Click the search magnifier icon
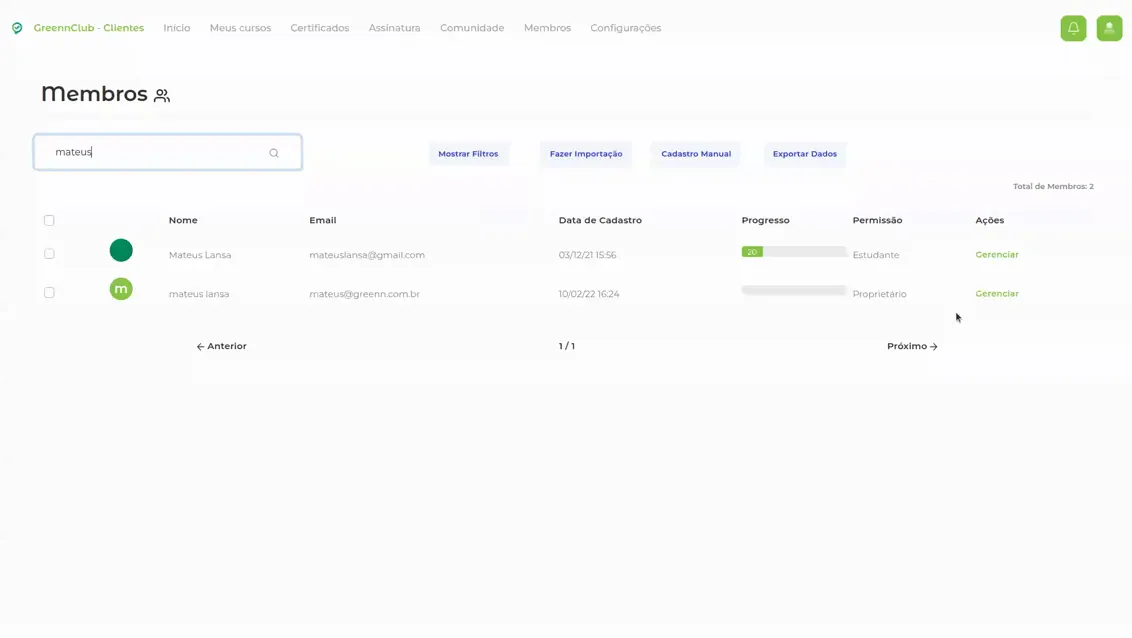1132x638 pixels. point(274,153)
